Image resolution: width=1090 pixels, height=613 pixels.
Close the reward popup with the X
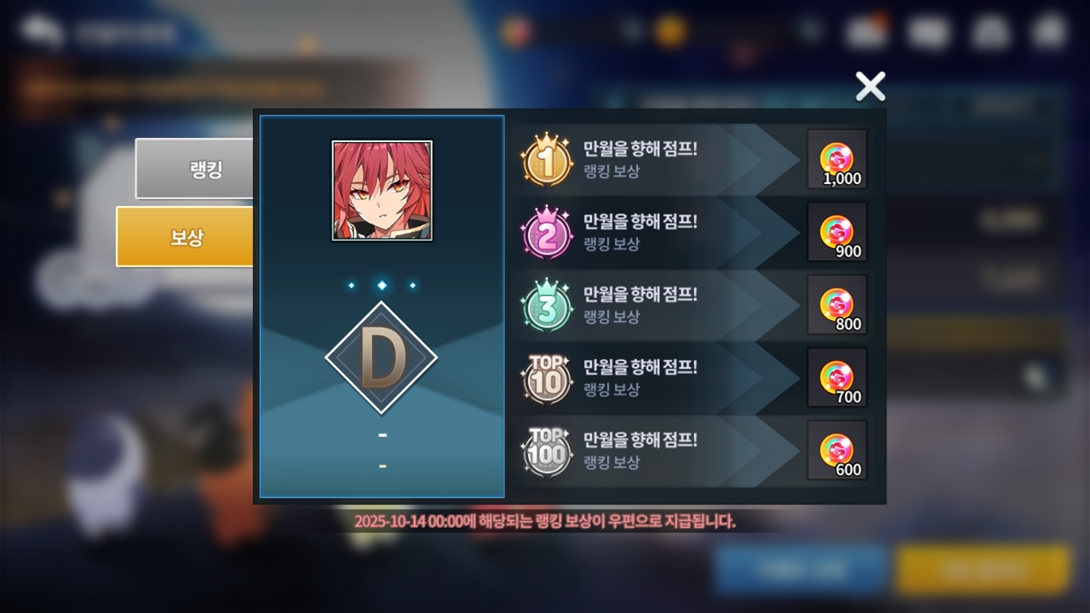pos(870,87)
